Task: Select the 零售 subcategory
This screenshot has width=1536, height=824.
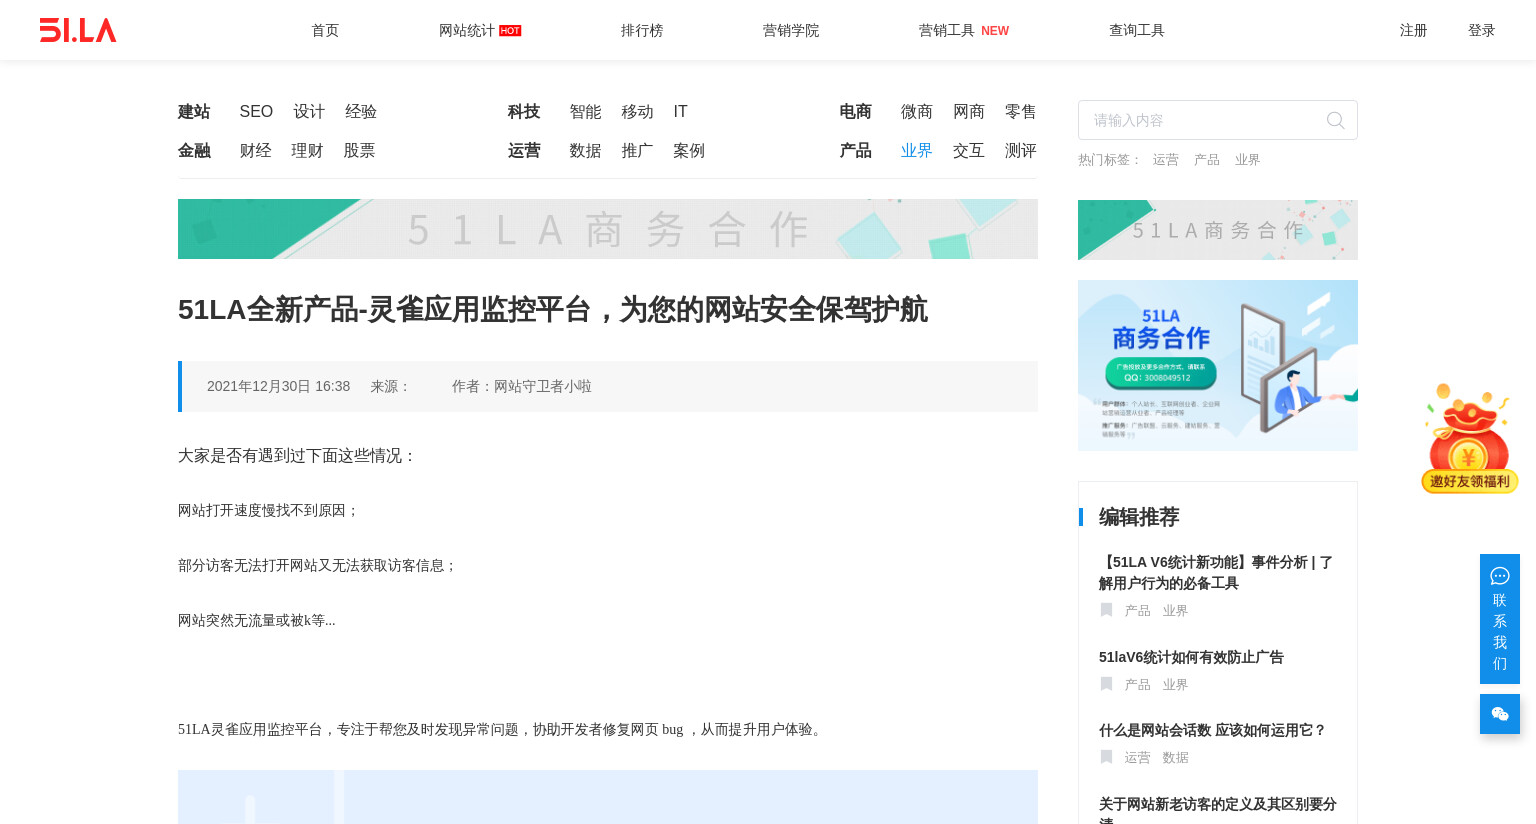Action: click(x=1021, y=112)
